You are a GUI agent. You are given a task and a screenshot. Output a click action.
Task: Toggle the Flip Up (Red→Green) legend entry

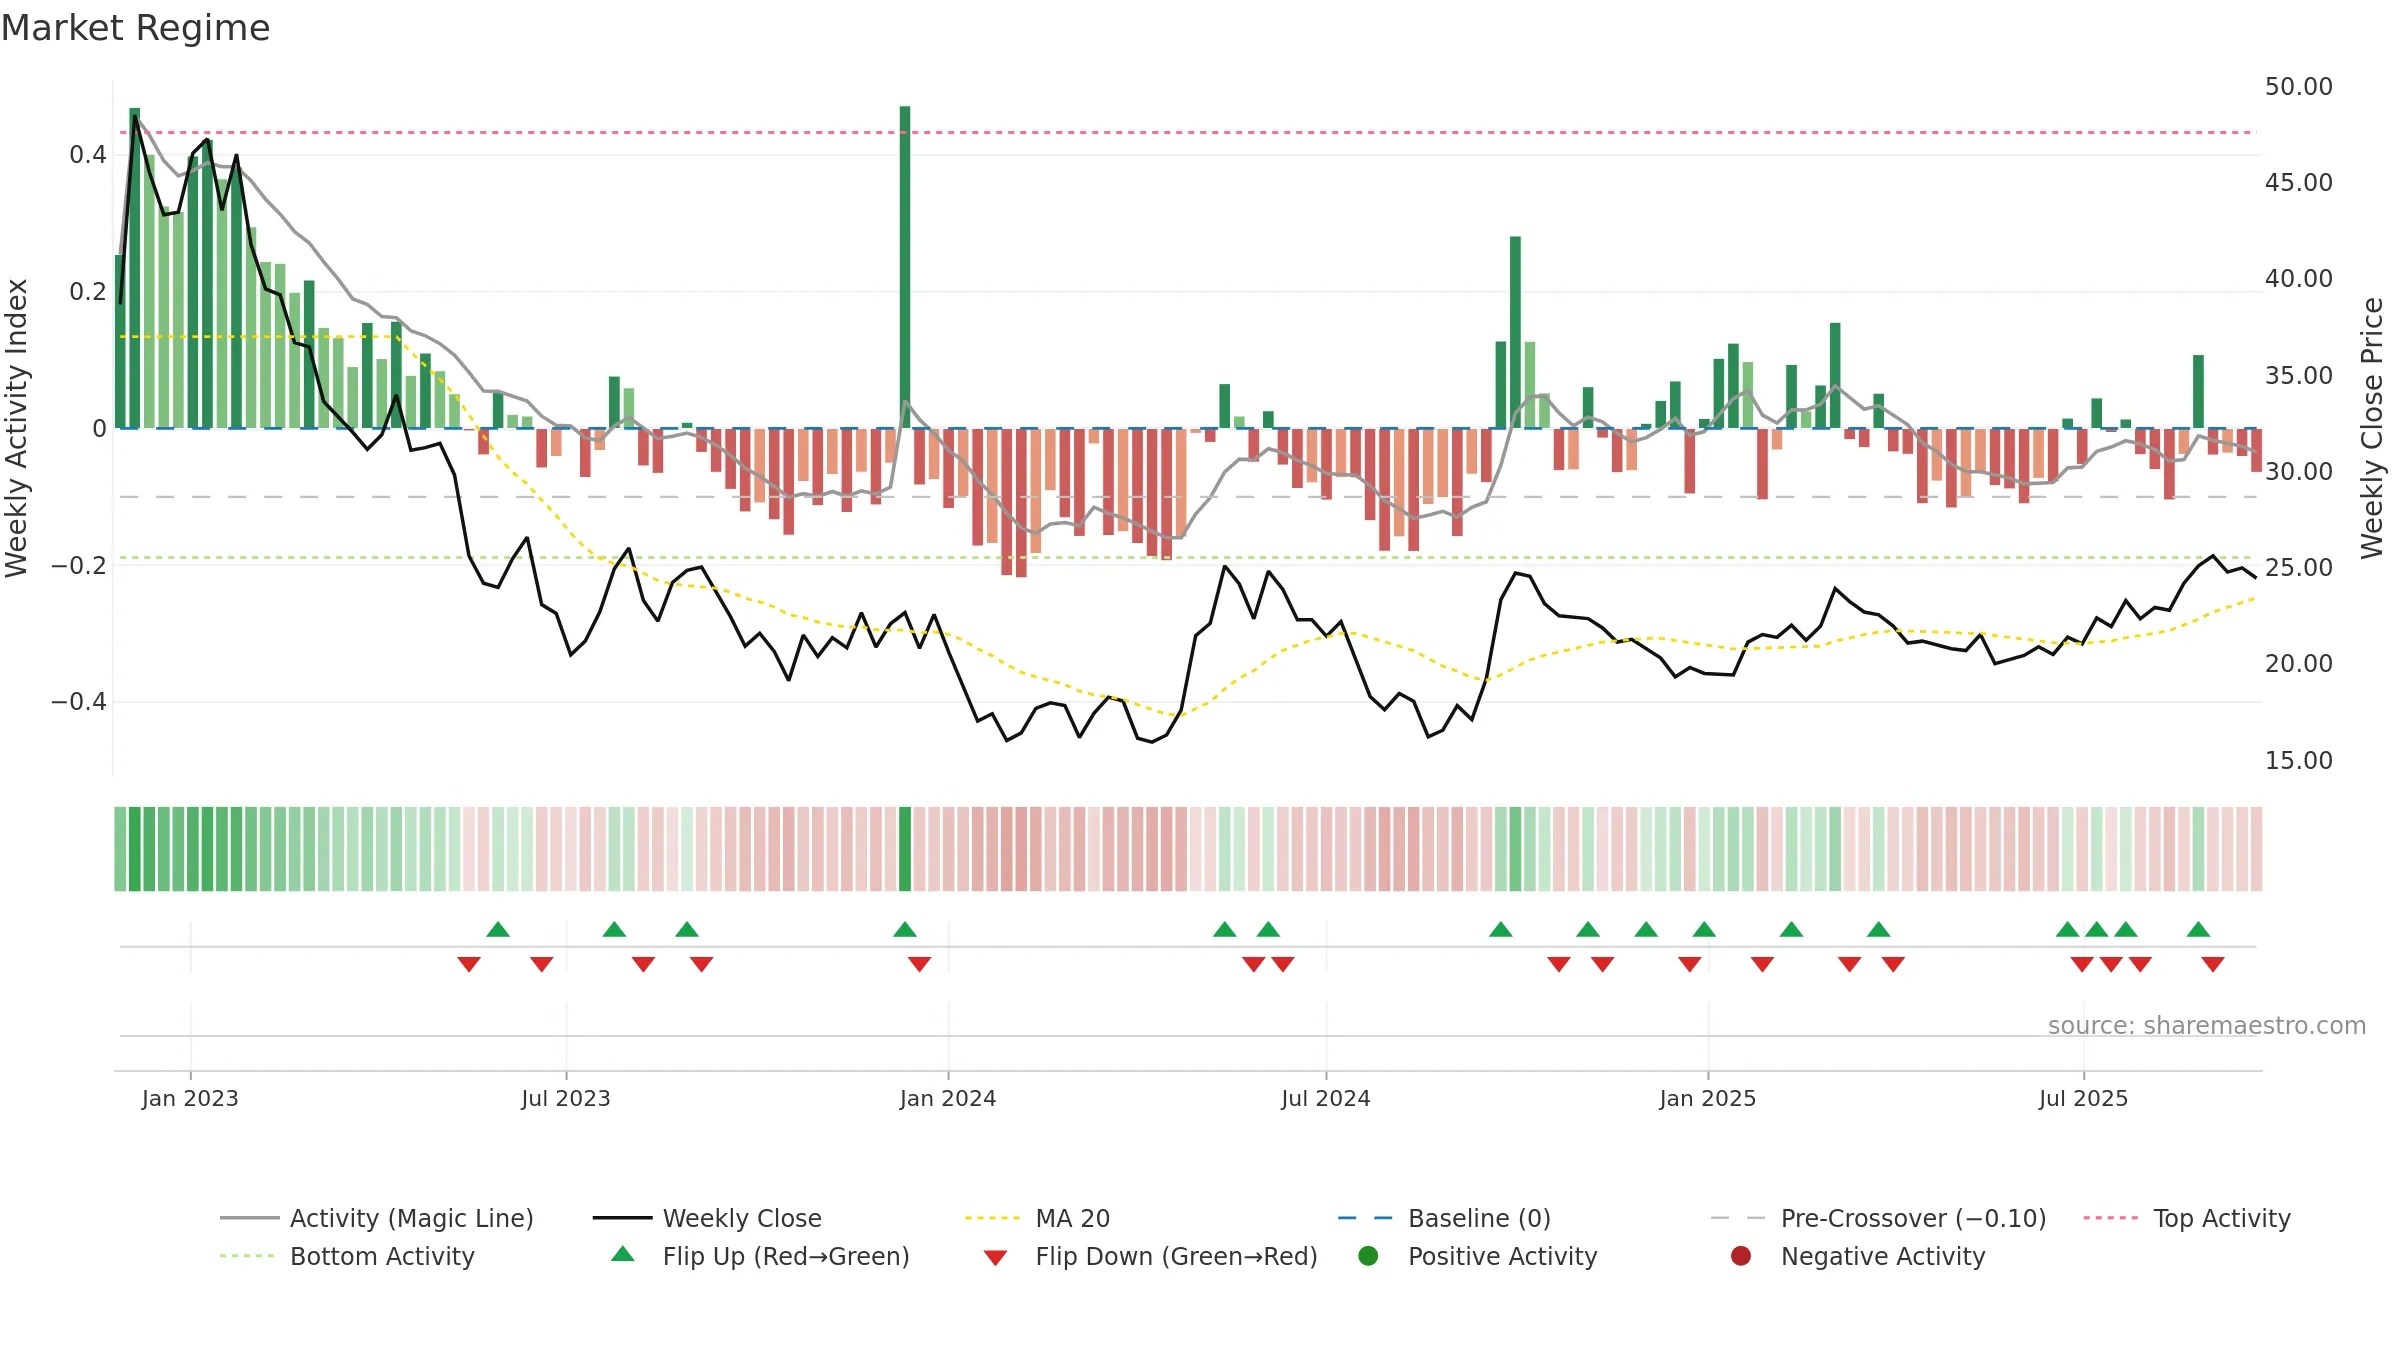[760, 1256]
